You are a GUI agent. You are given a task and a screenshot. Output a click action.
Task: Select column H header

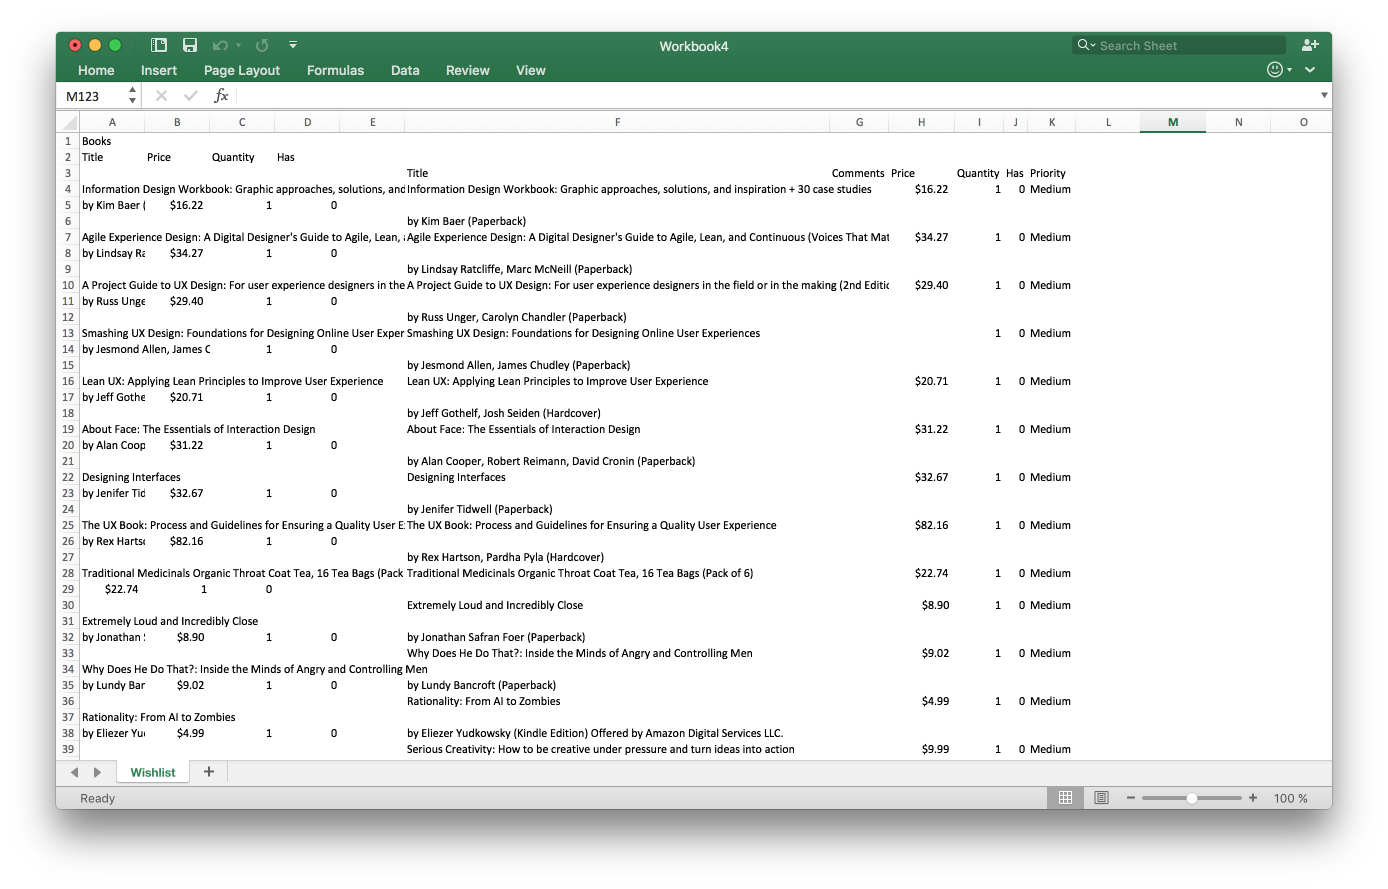(921, 122)
